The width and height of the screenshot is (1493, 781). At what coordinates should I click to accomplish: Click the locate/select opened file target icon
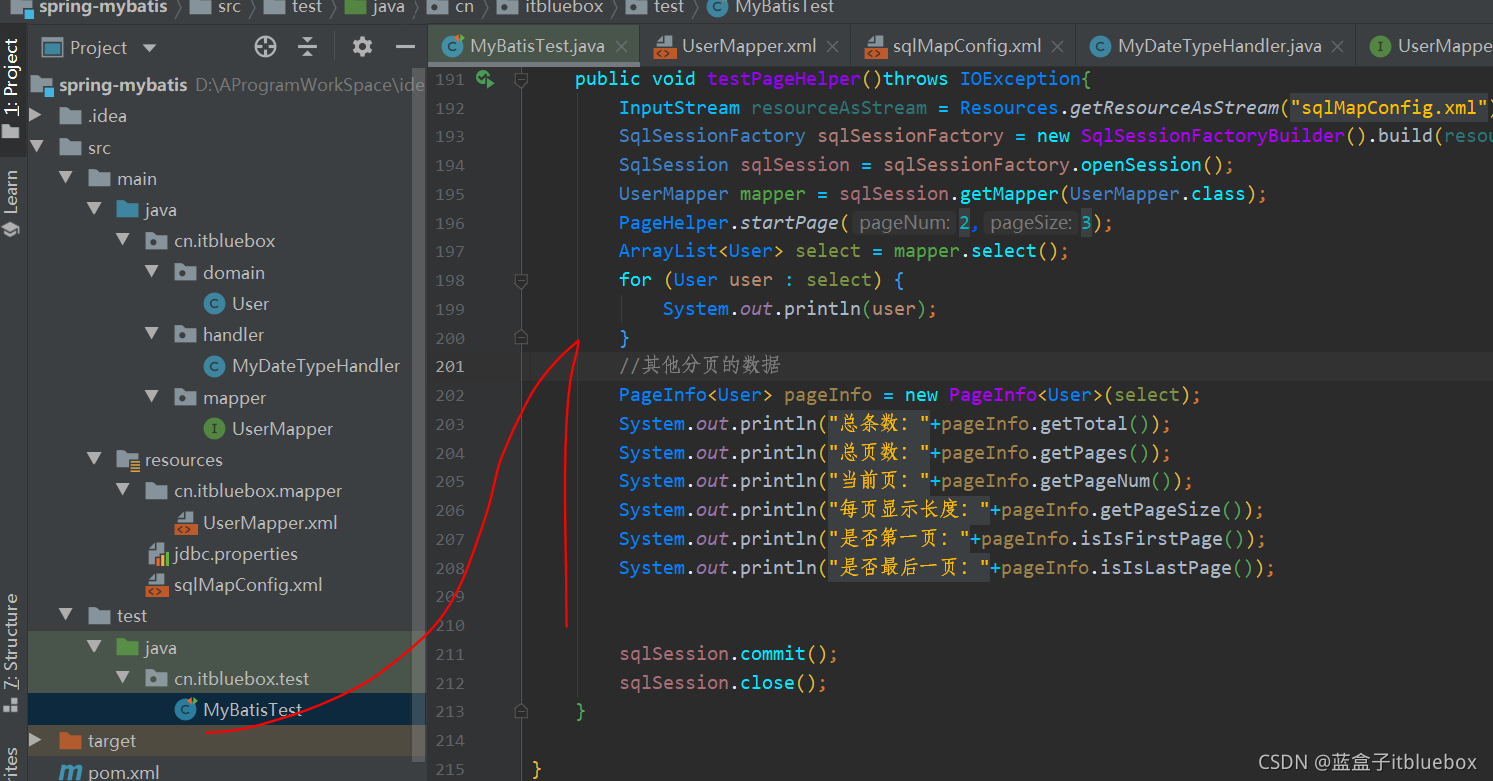(265, 47)
